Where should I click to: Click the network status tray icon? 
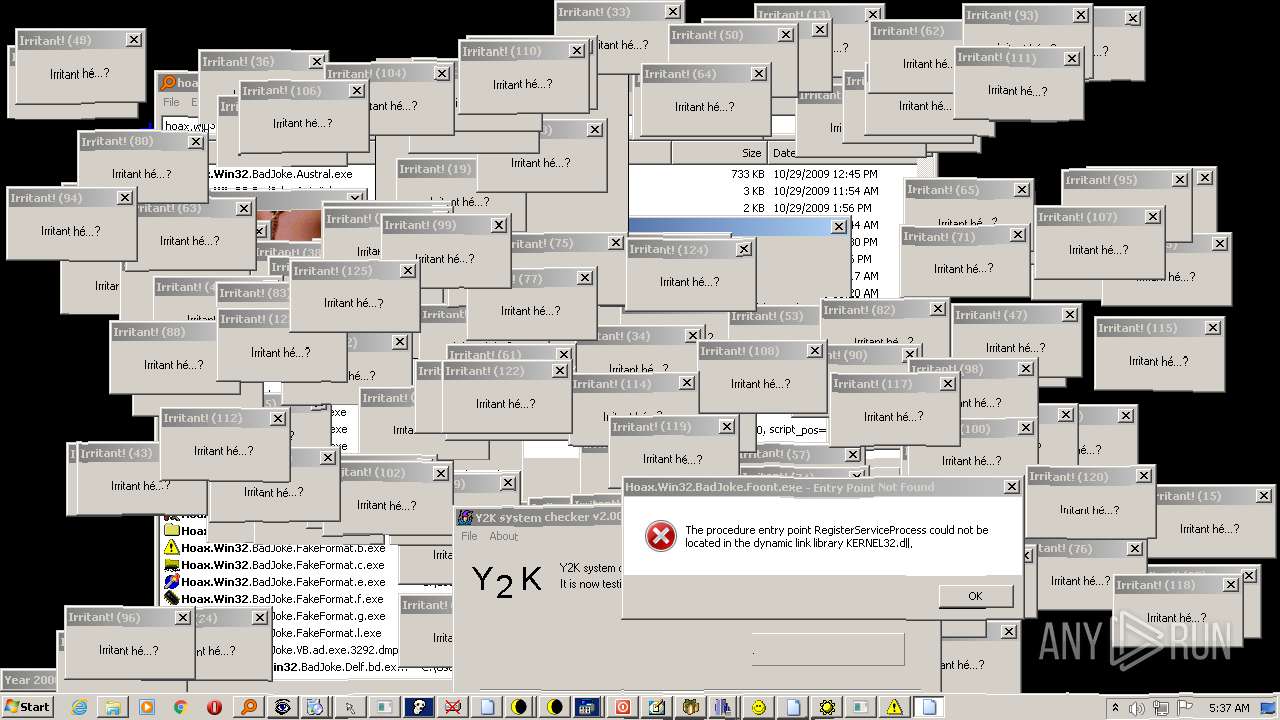click(x=1161, y=708)
